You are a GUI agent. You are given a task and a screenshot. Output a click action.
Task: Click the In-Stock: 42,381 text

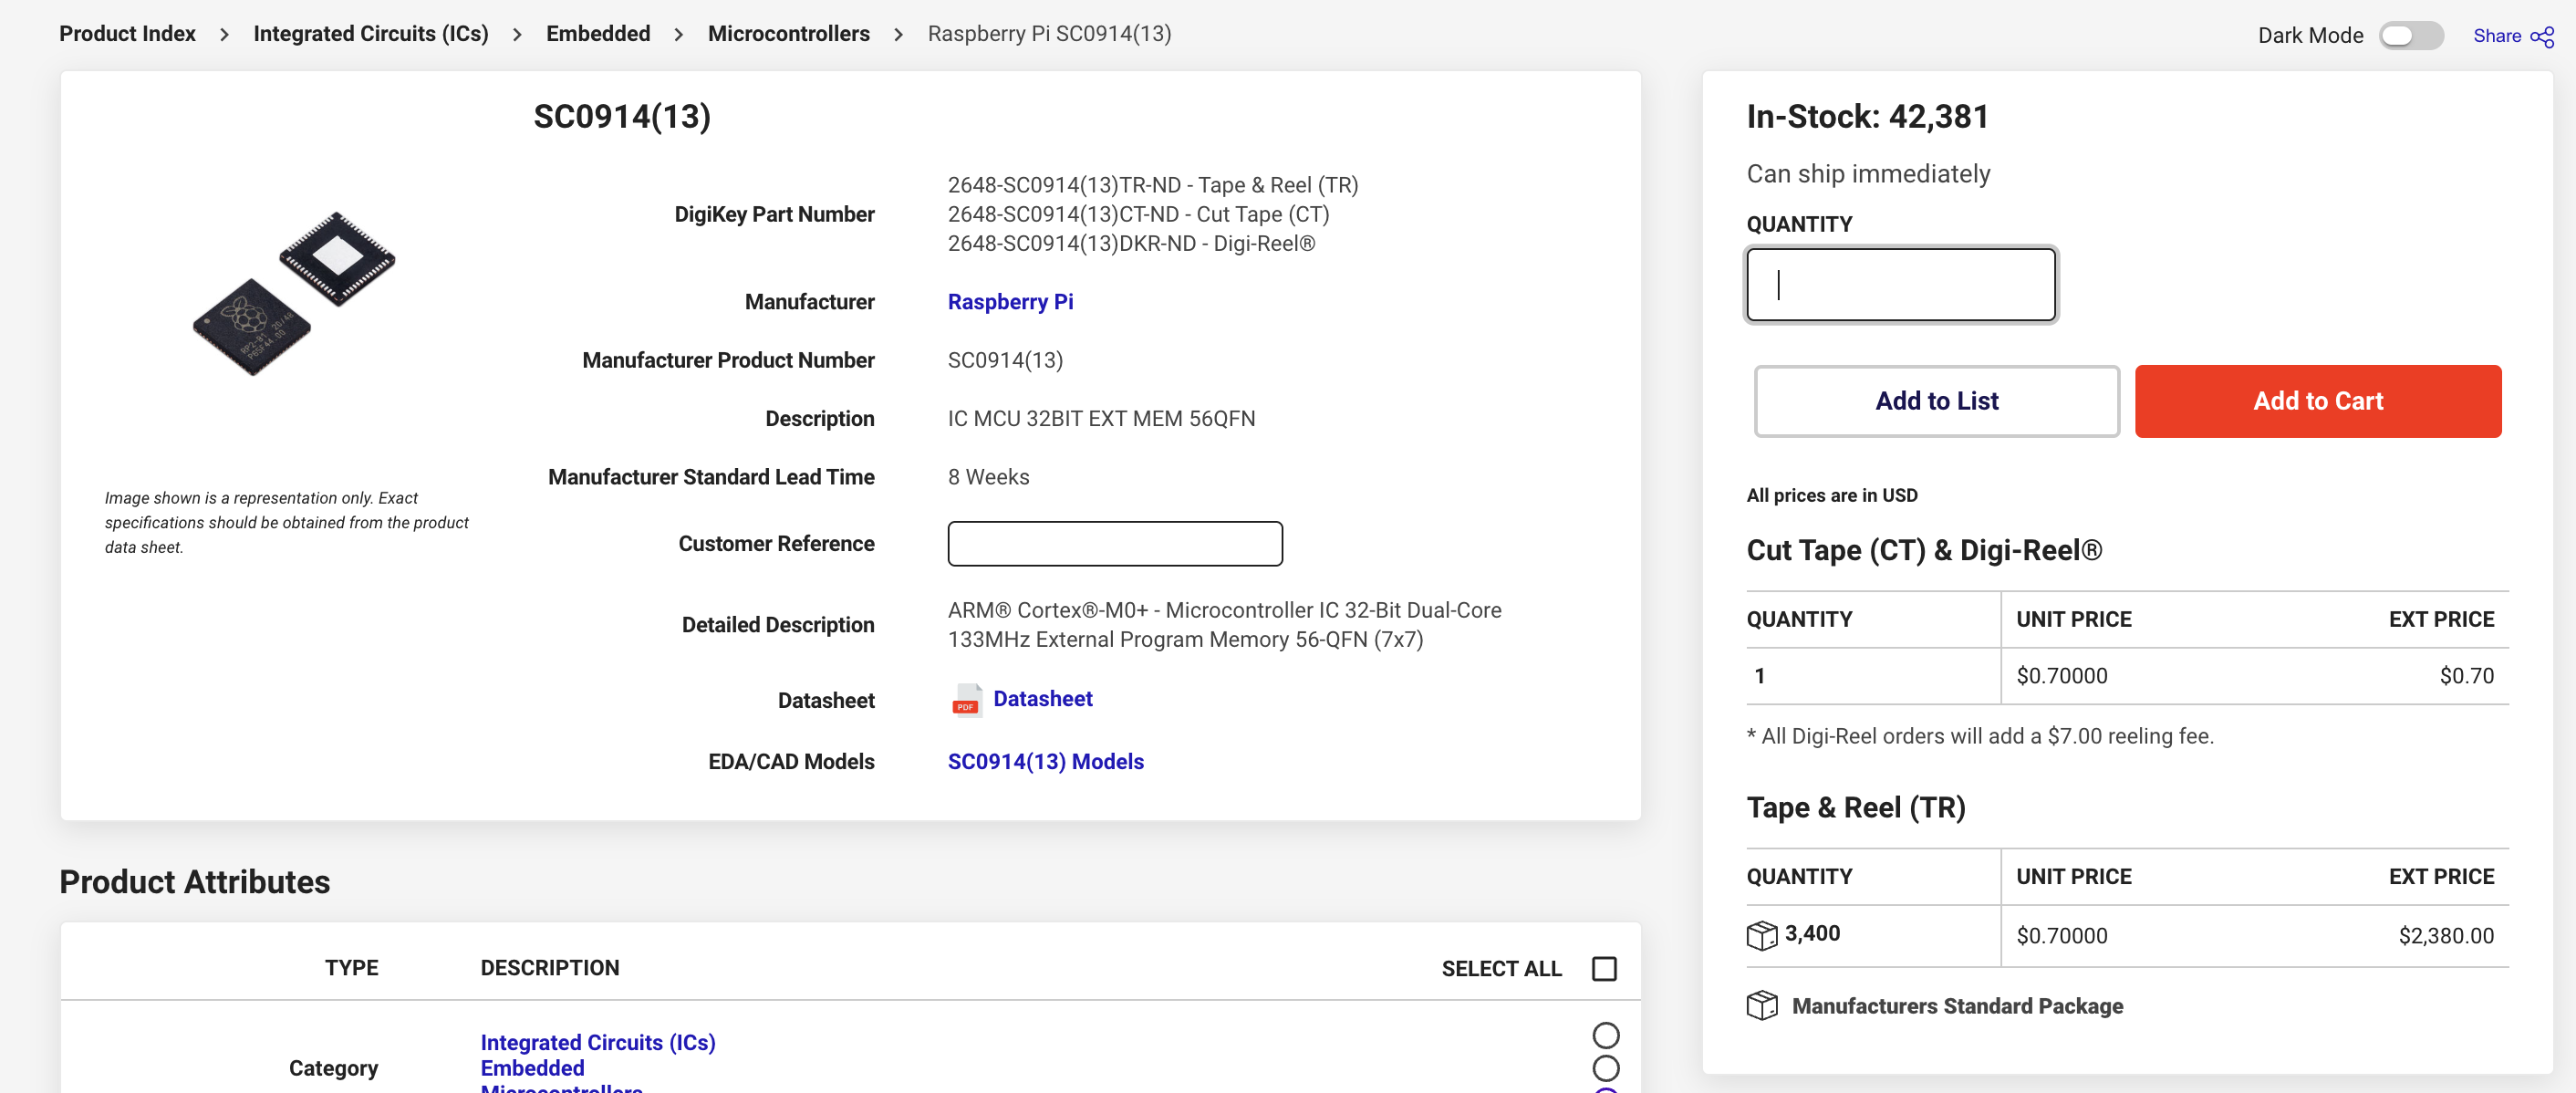1866,117
